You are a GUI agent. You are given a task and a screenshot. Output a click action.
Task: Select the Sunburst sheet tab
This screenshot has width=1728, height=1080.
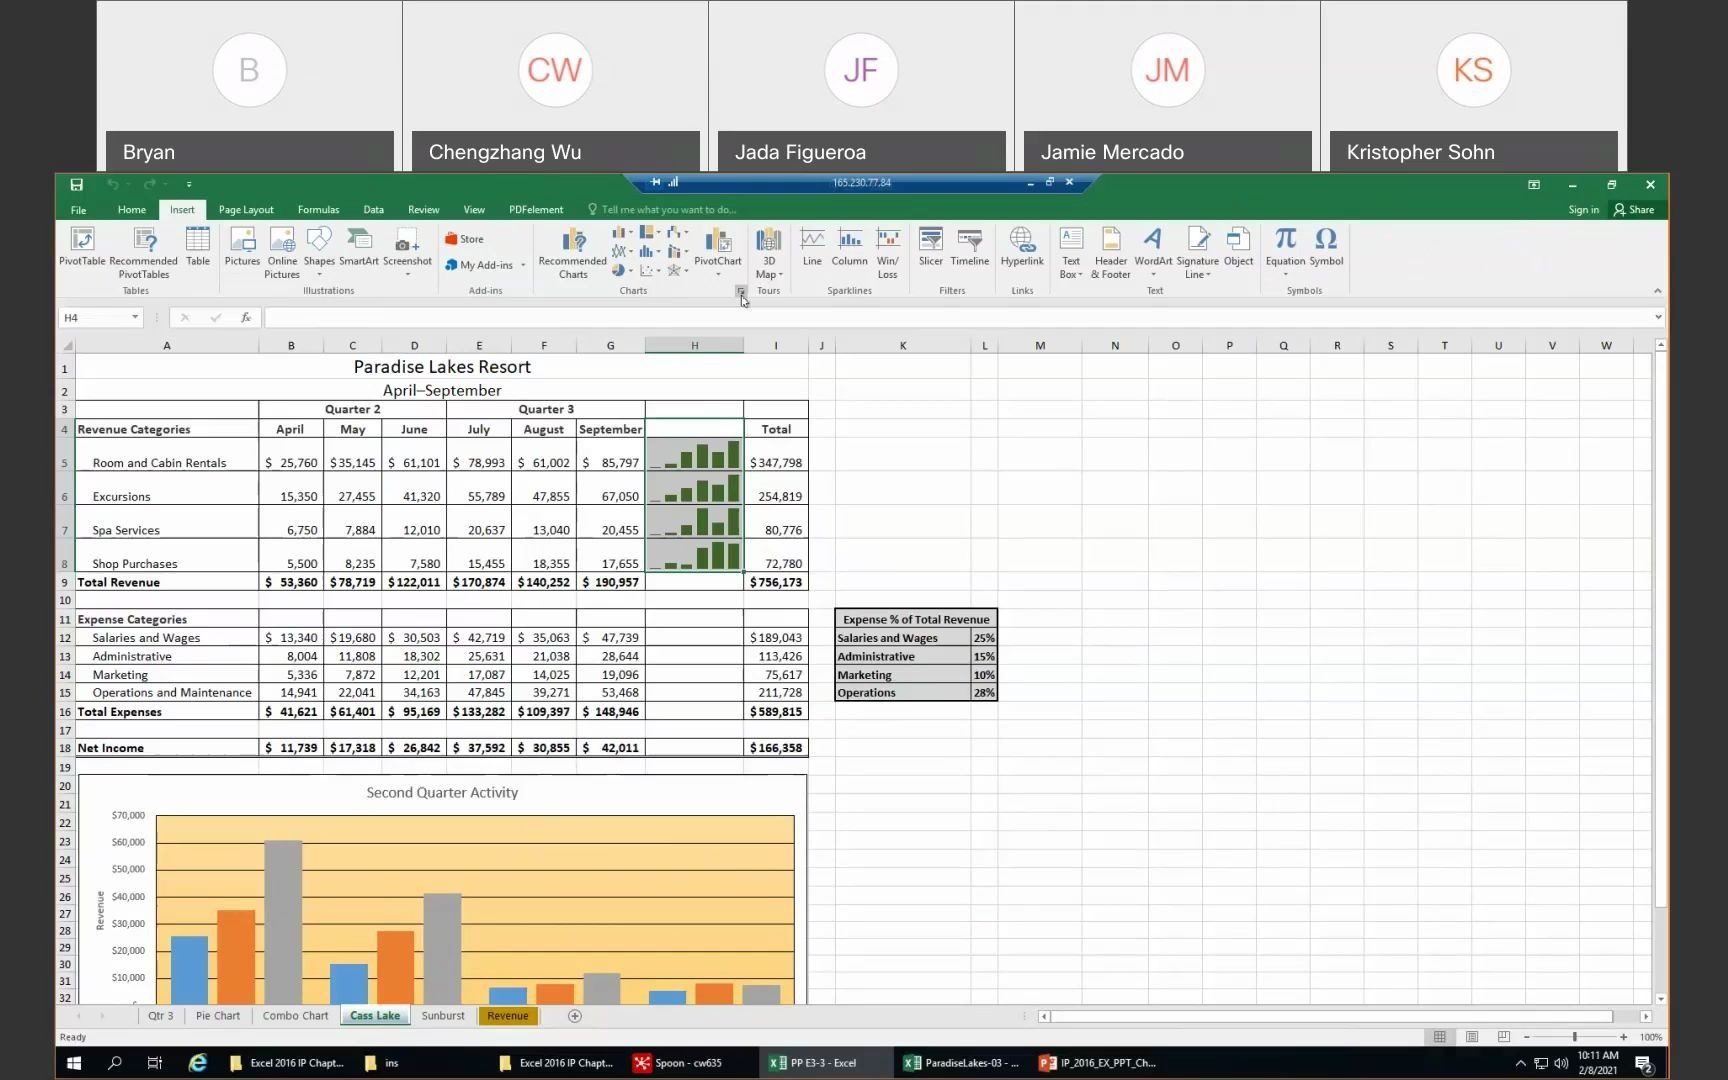(443, 1016)
